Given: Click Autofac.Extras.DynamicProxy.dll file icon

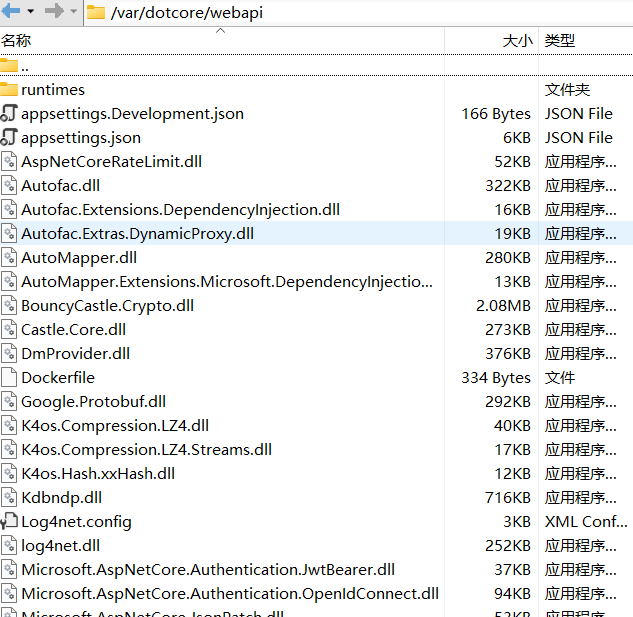Looking at the screenshot, I should point(9,233).
